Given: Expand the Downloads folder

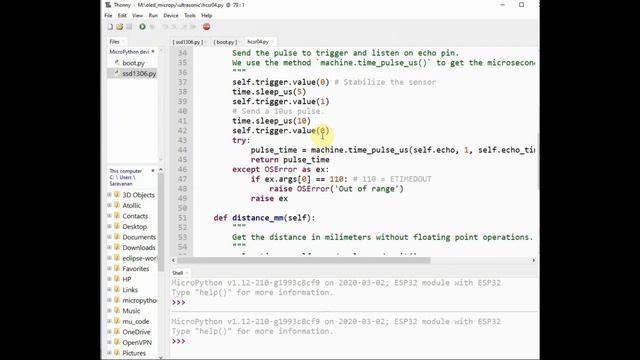Looking at the screenshot, I should [109, 247].
